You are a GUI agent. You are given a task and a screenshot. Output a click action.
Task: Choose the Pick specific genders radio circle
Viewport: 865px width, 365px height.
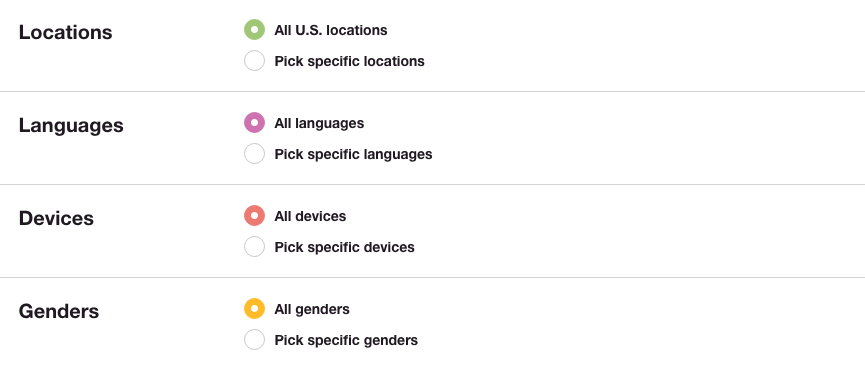(x=254, y=340)
